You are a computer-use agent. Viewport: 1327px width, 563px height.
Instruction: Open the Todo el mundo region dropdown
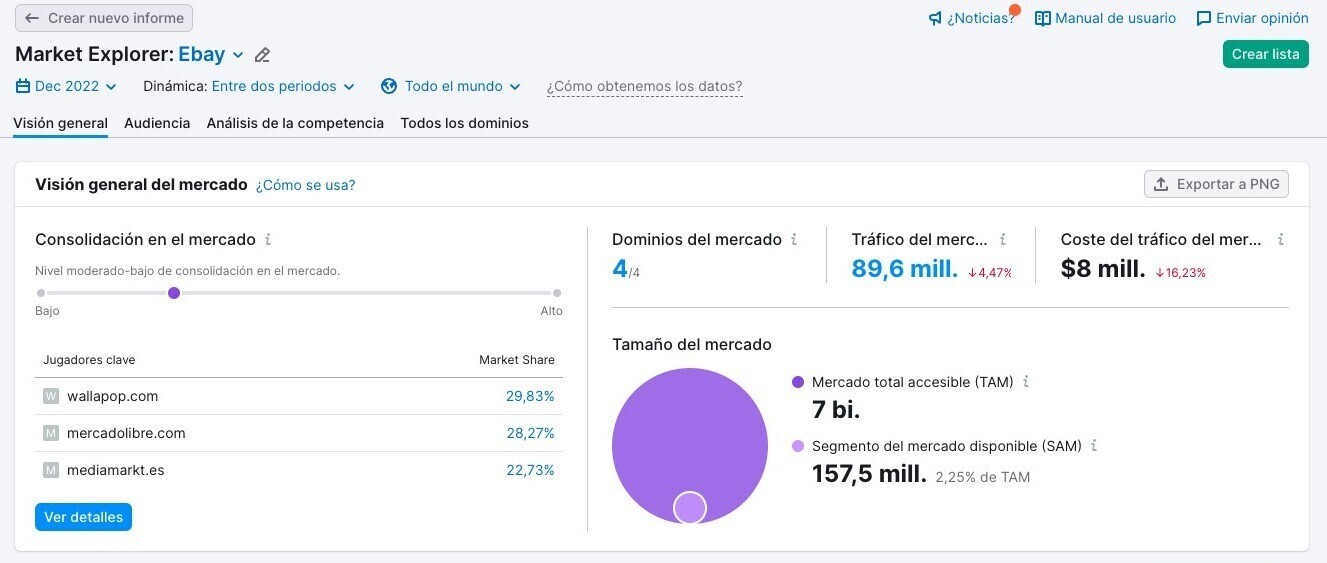coord(452,86)
